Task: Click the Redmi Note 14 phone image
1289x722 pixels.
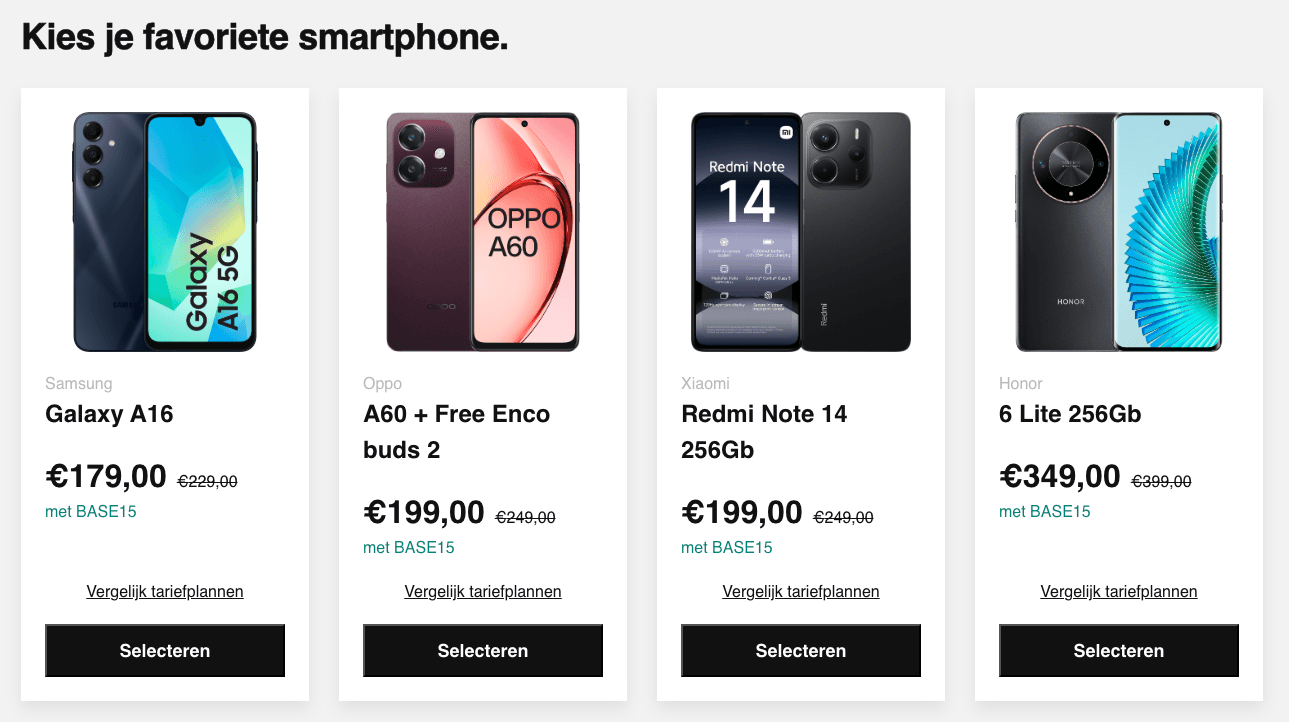Action: pos(801,232)
